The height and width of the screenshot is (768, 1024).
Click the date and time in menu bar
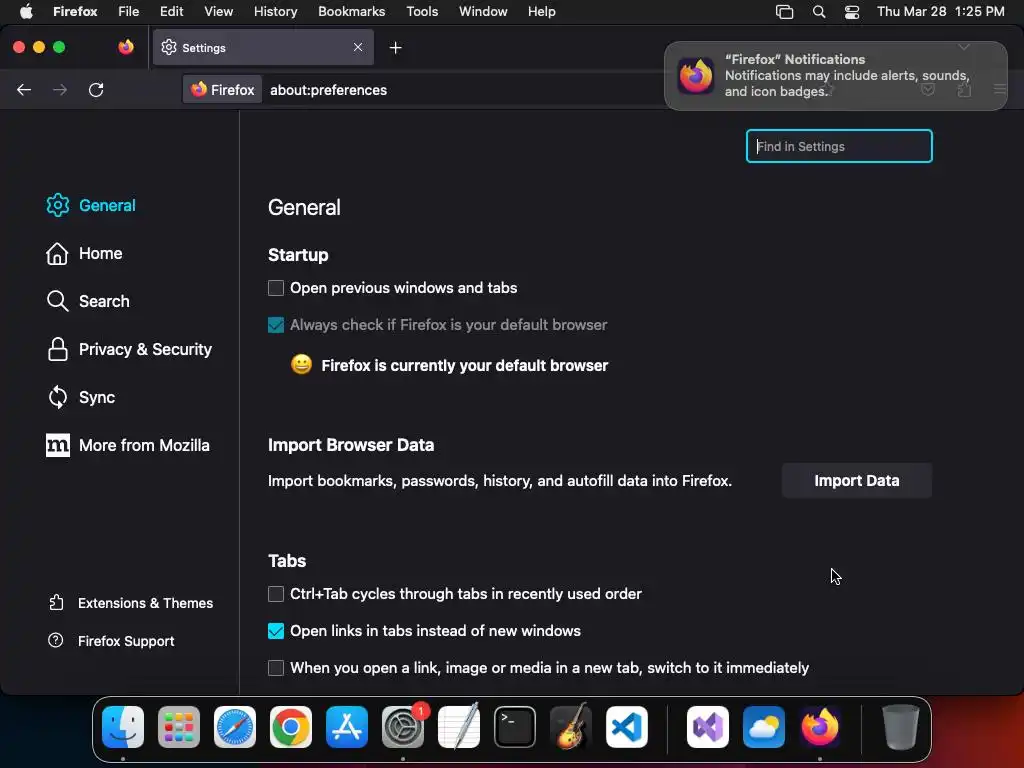pyautogui.click(x=940, y=11)
